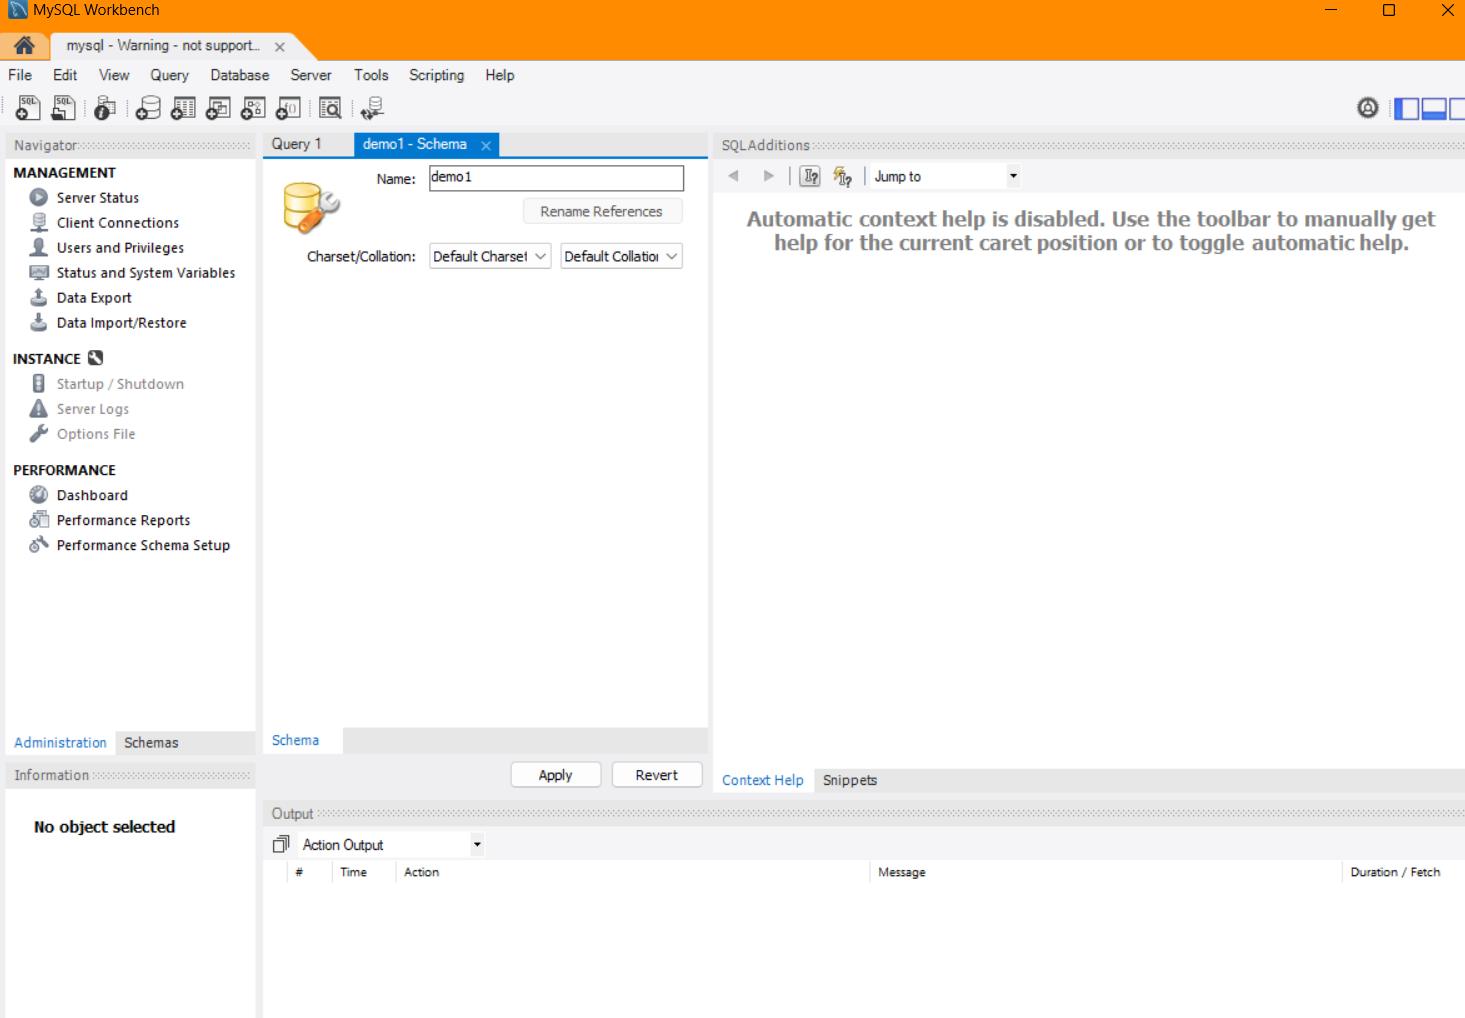Open Data Export
1465x1018 pixels.
coord(94,298)
